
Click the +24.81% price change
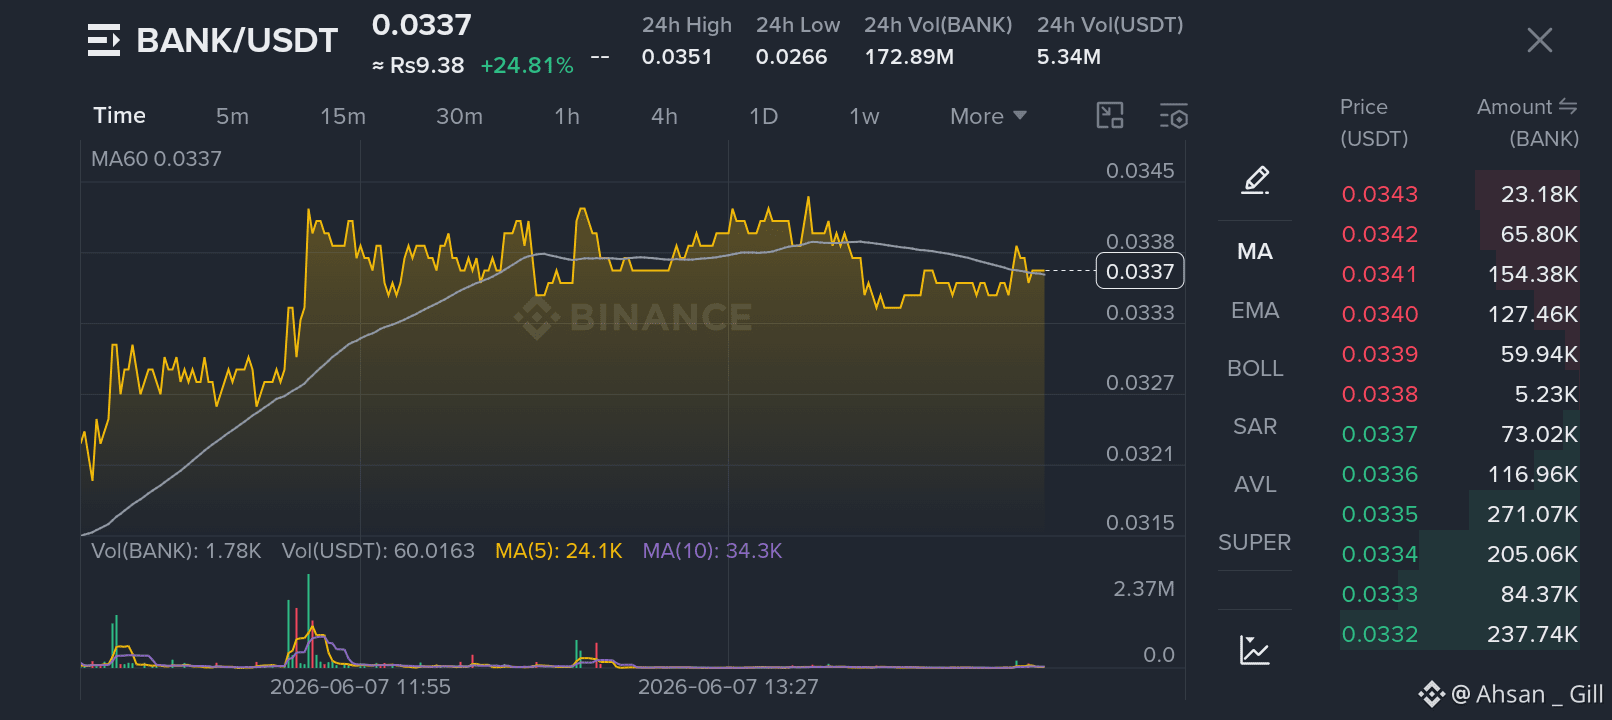point(527,66)
